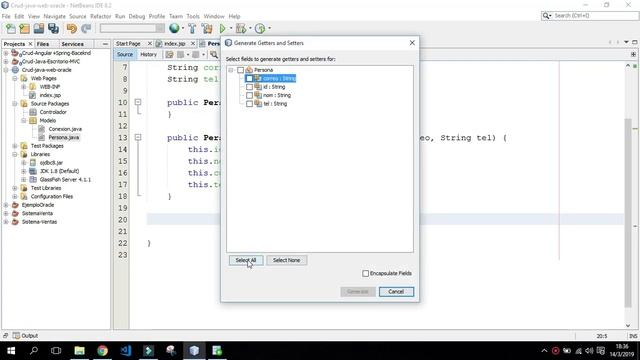Open Task View from taskbar
Screen dimensions: 640x360
[x=56, y=351]
